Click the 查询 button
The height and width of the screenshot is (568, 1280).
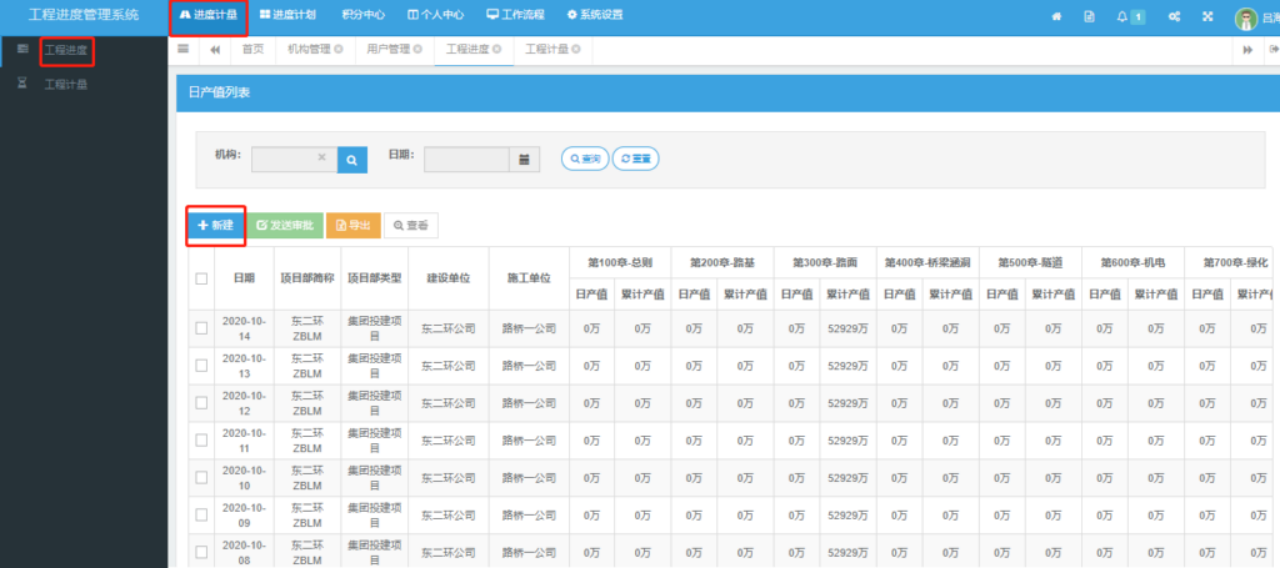coord(585,158)
